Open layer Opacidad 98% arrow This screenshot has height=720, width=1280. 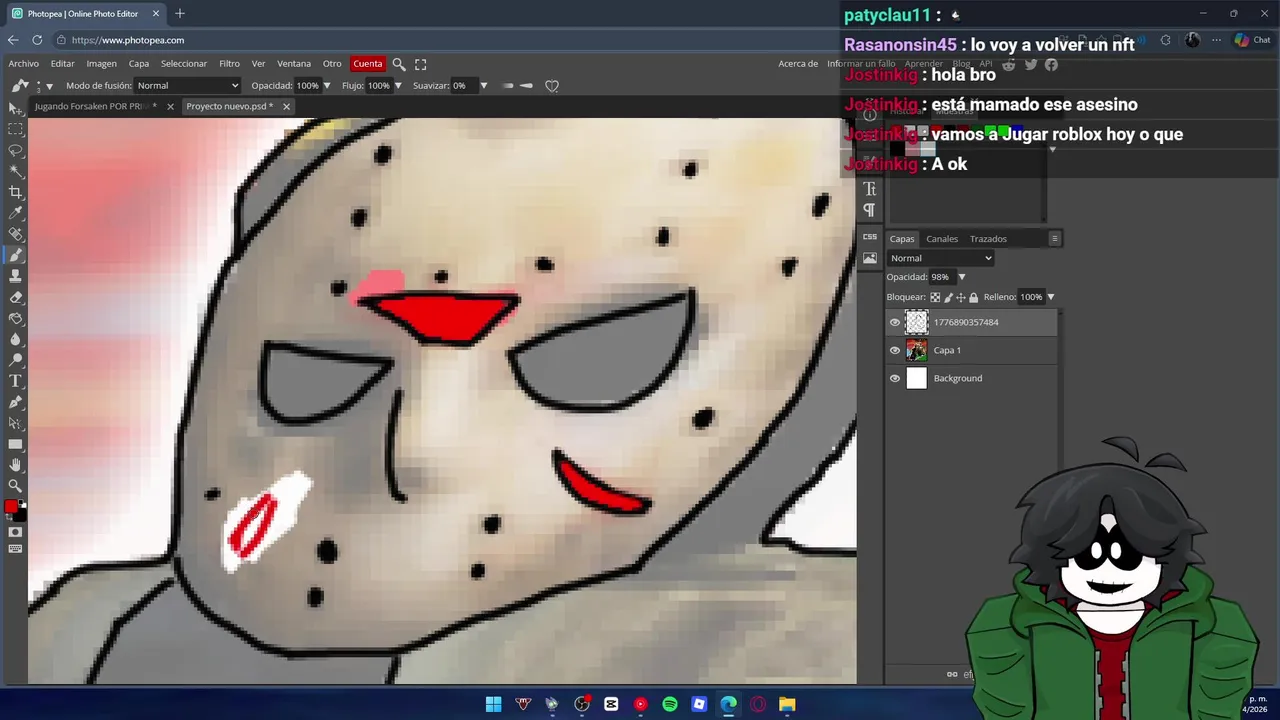(x=962, y=277)
